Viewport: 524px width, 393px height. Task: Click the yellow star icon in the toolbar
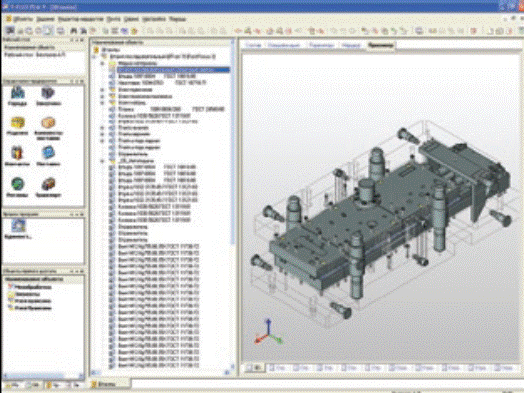click(134, 31)
